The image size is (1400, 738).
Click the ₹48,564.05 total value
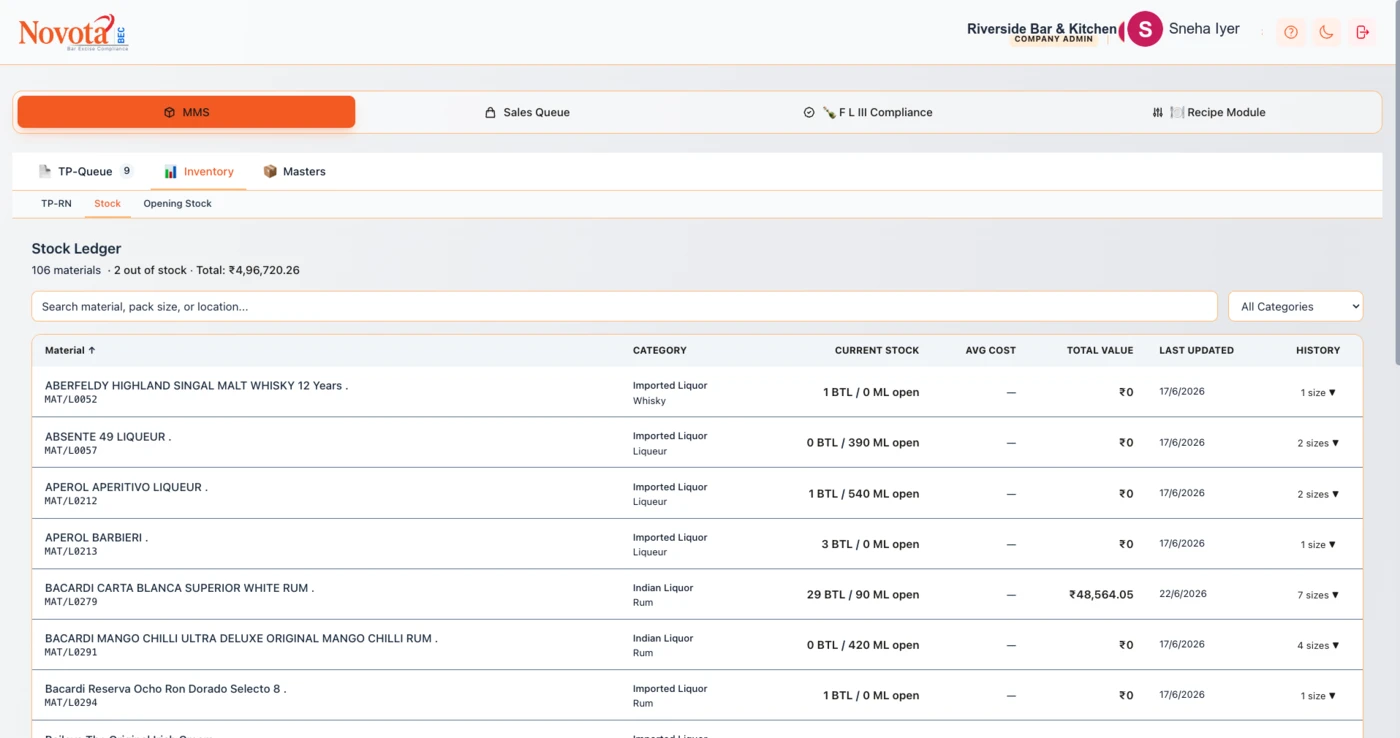[x=1101, y=594]
